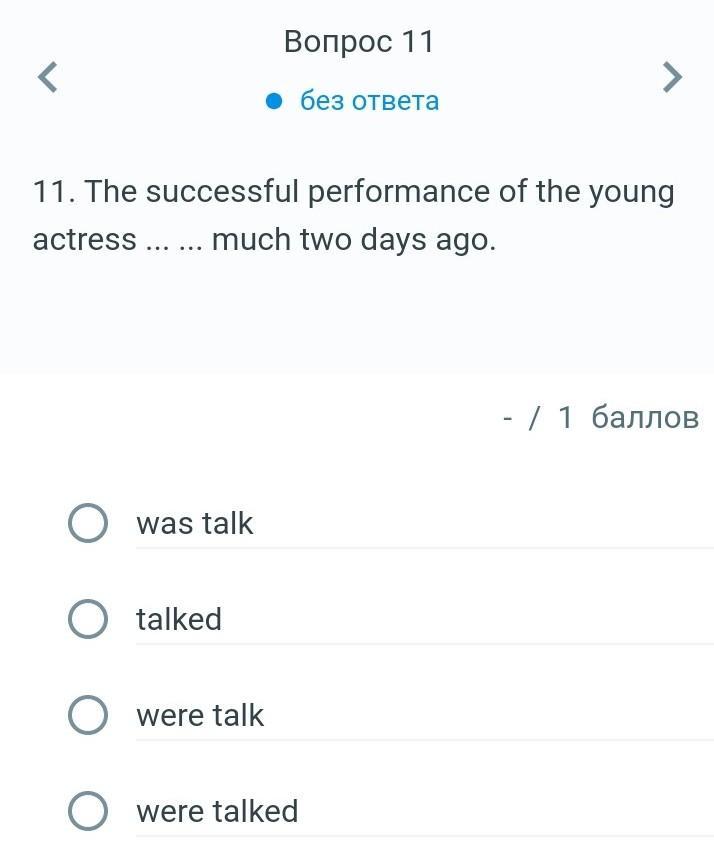This screenshot has height=847, width=714.
Task: Click the "11." number in question text
Action: 54,191
